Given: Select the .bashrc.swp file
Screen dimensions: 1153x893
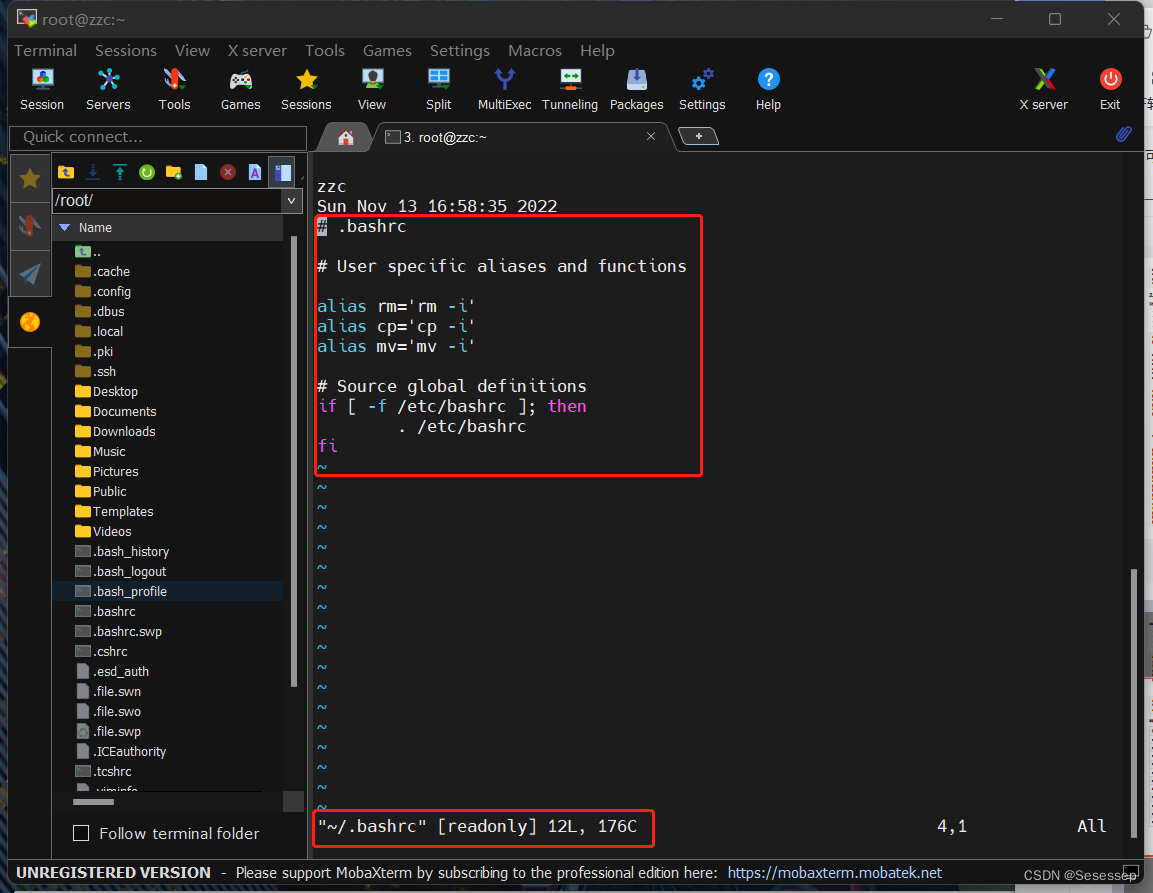Looking at the screenshot, I should (x=118, y=632).
